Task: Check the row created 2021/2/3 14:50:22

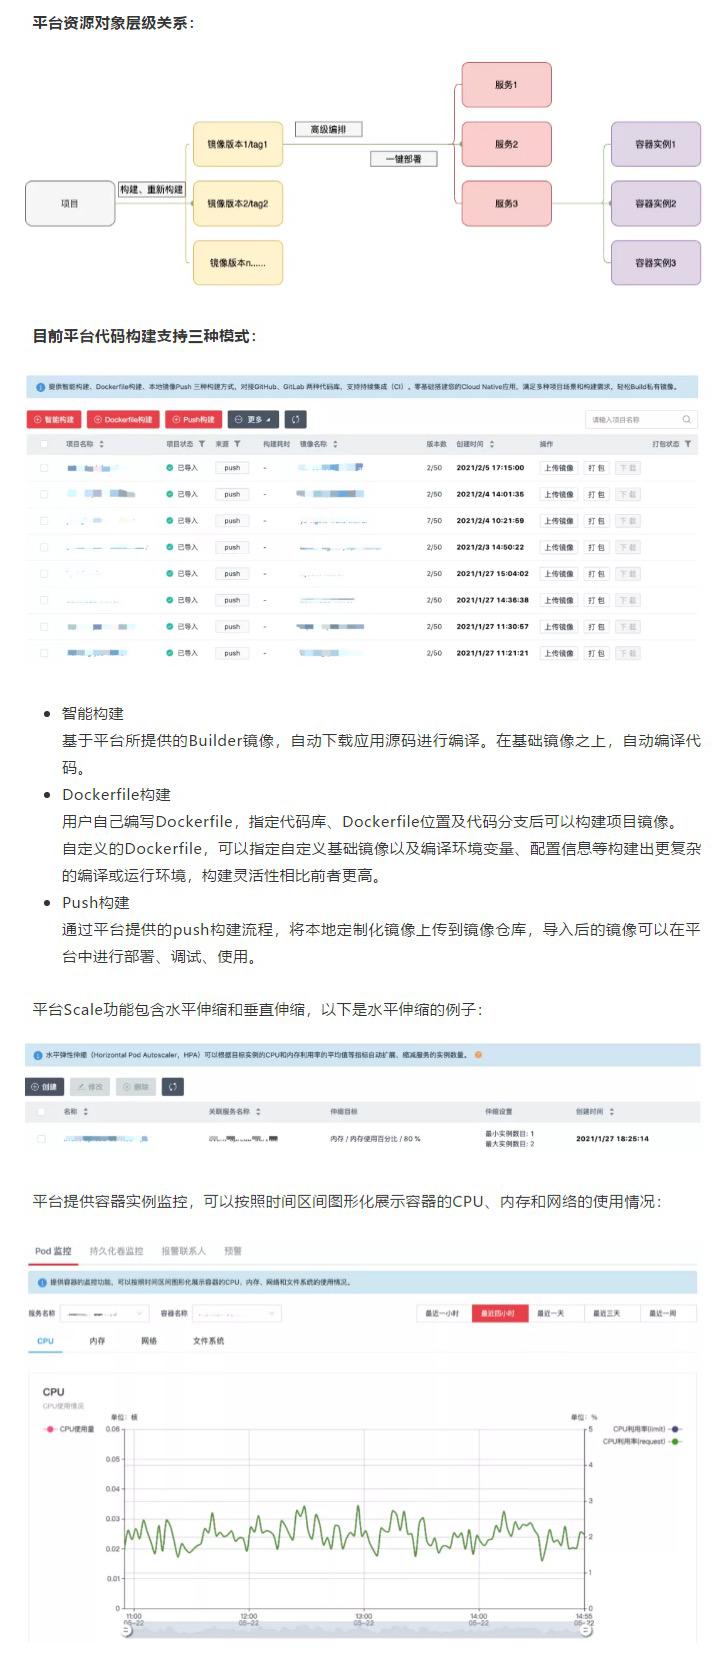Action: pos(43,547)
